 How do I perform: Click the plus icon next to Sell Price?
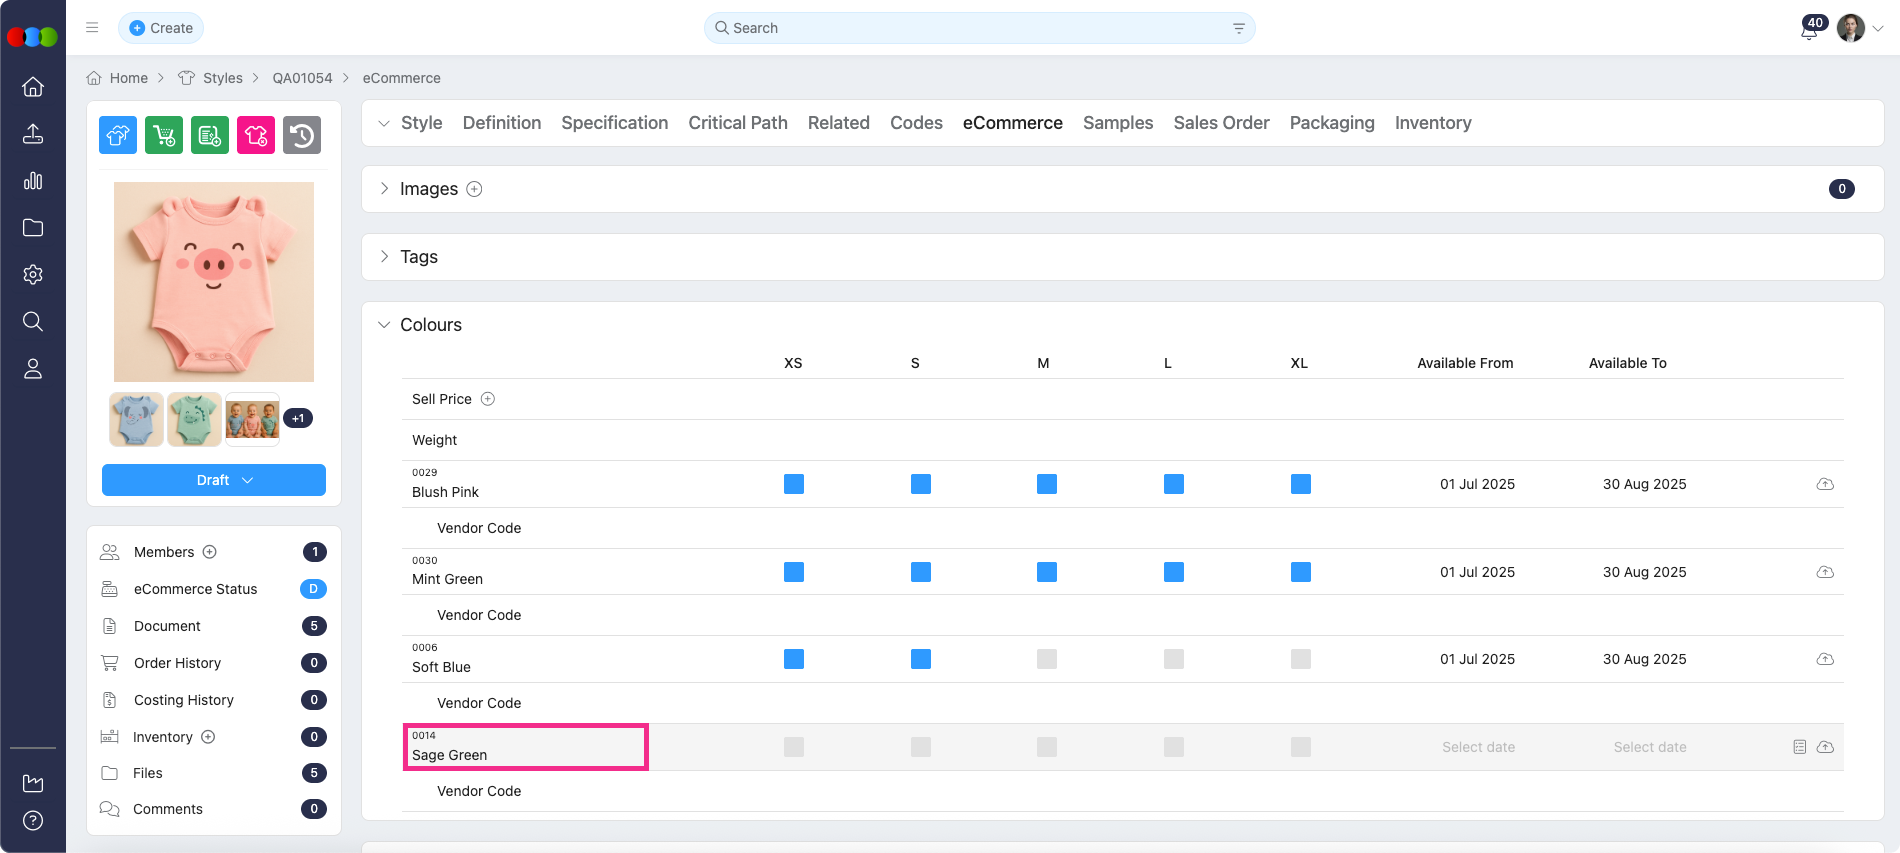pos(488,399)
